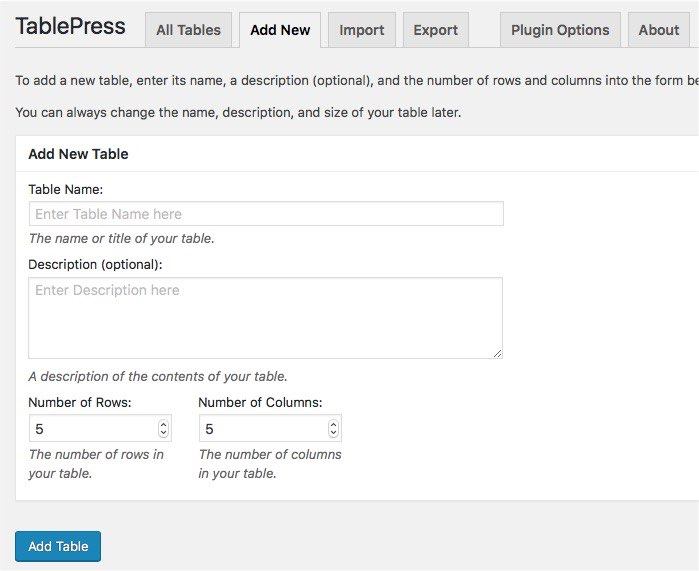This screenshot has width=699, height=571.
Task: Click the "Number of Columns:" label
Action: [x=260, y=403]
